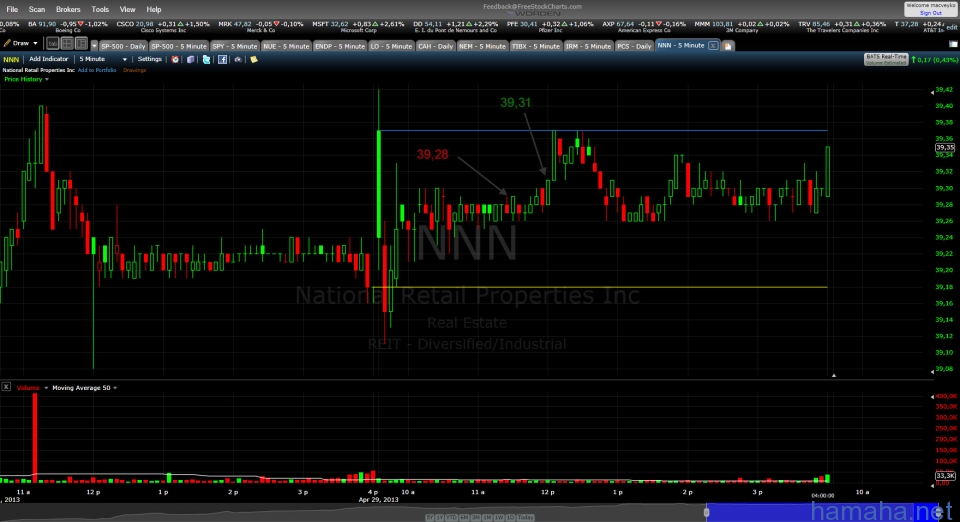Click the 33,3K volume value label
Viewport: 960px width, 522px height.
click(x=945, y=475)
